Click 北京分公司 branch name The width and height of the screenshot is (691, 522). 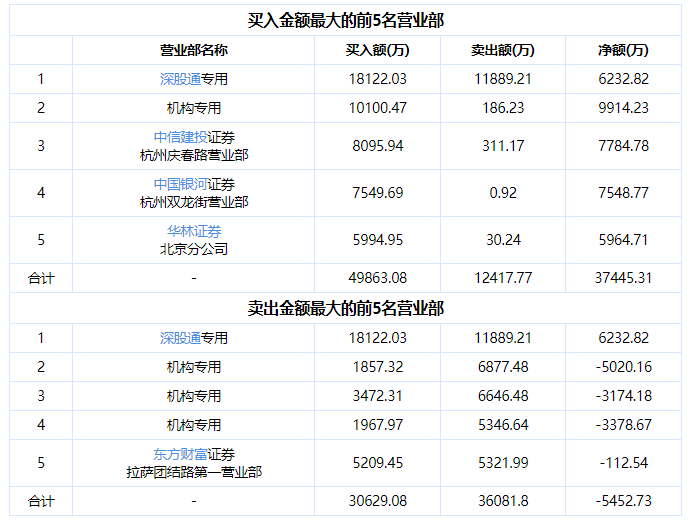[194, 249]
